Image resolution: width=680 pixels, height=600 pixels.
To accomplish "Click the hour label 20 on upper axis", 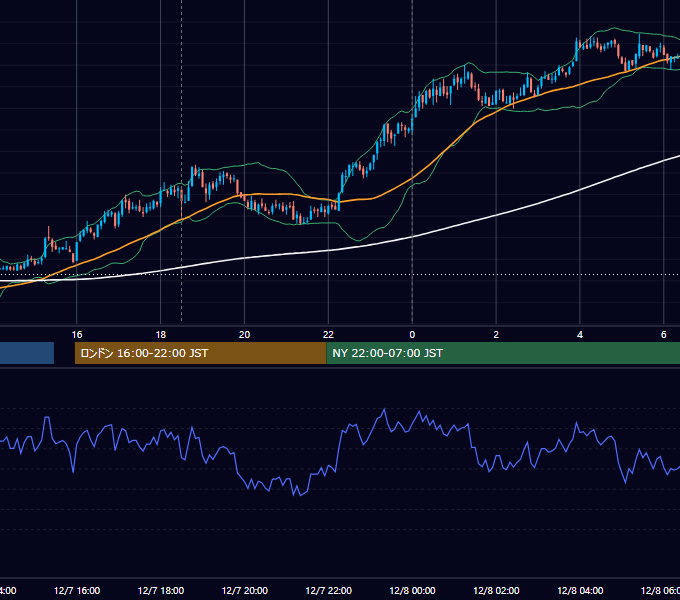I will pos(245,335).
